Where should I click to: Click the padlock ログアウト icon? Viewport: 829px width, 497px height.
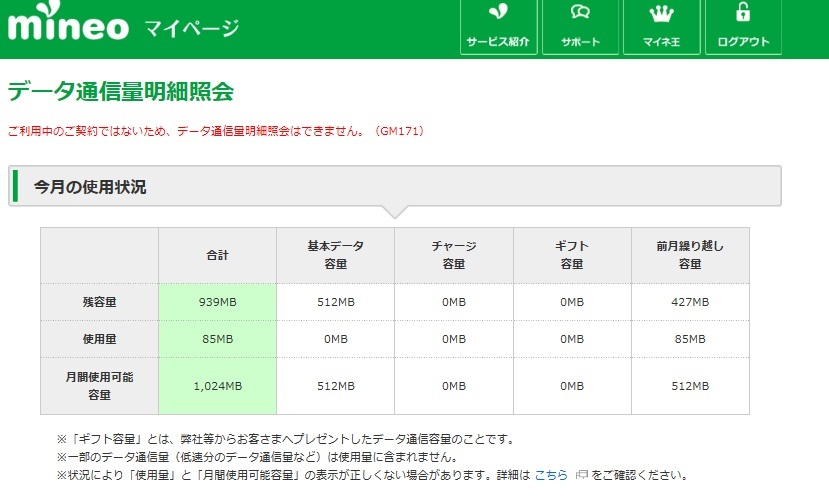click(x=743, y=13)
